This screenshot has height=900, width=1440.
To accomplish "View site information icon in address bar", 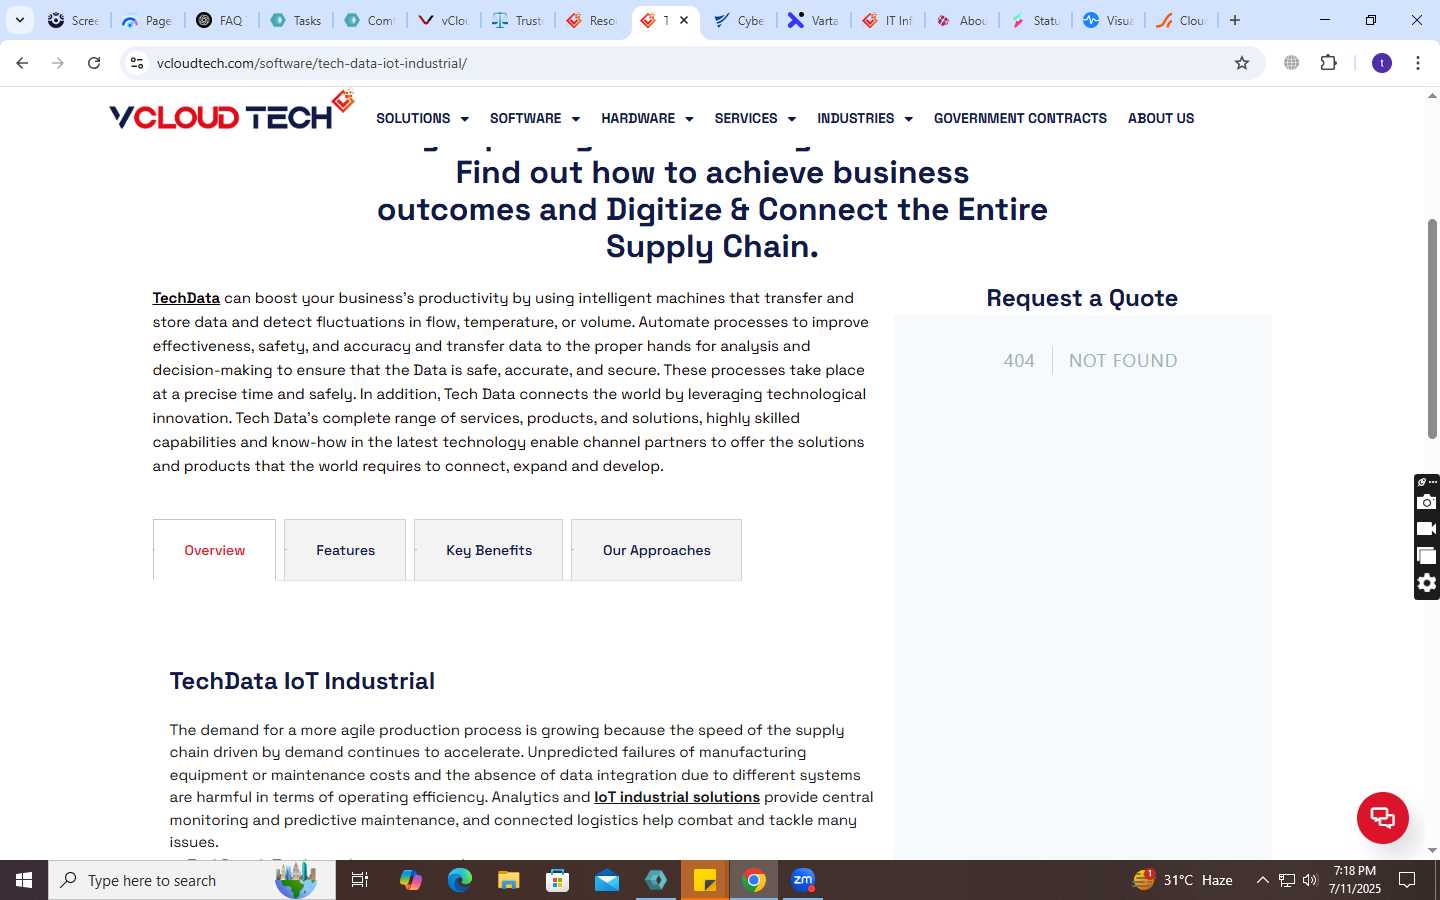I will [137, 63].
